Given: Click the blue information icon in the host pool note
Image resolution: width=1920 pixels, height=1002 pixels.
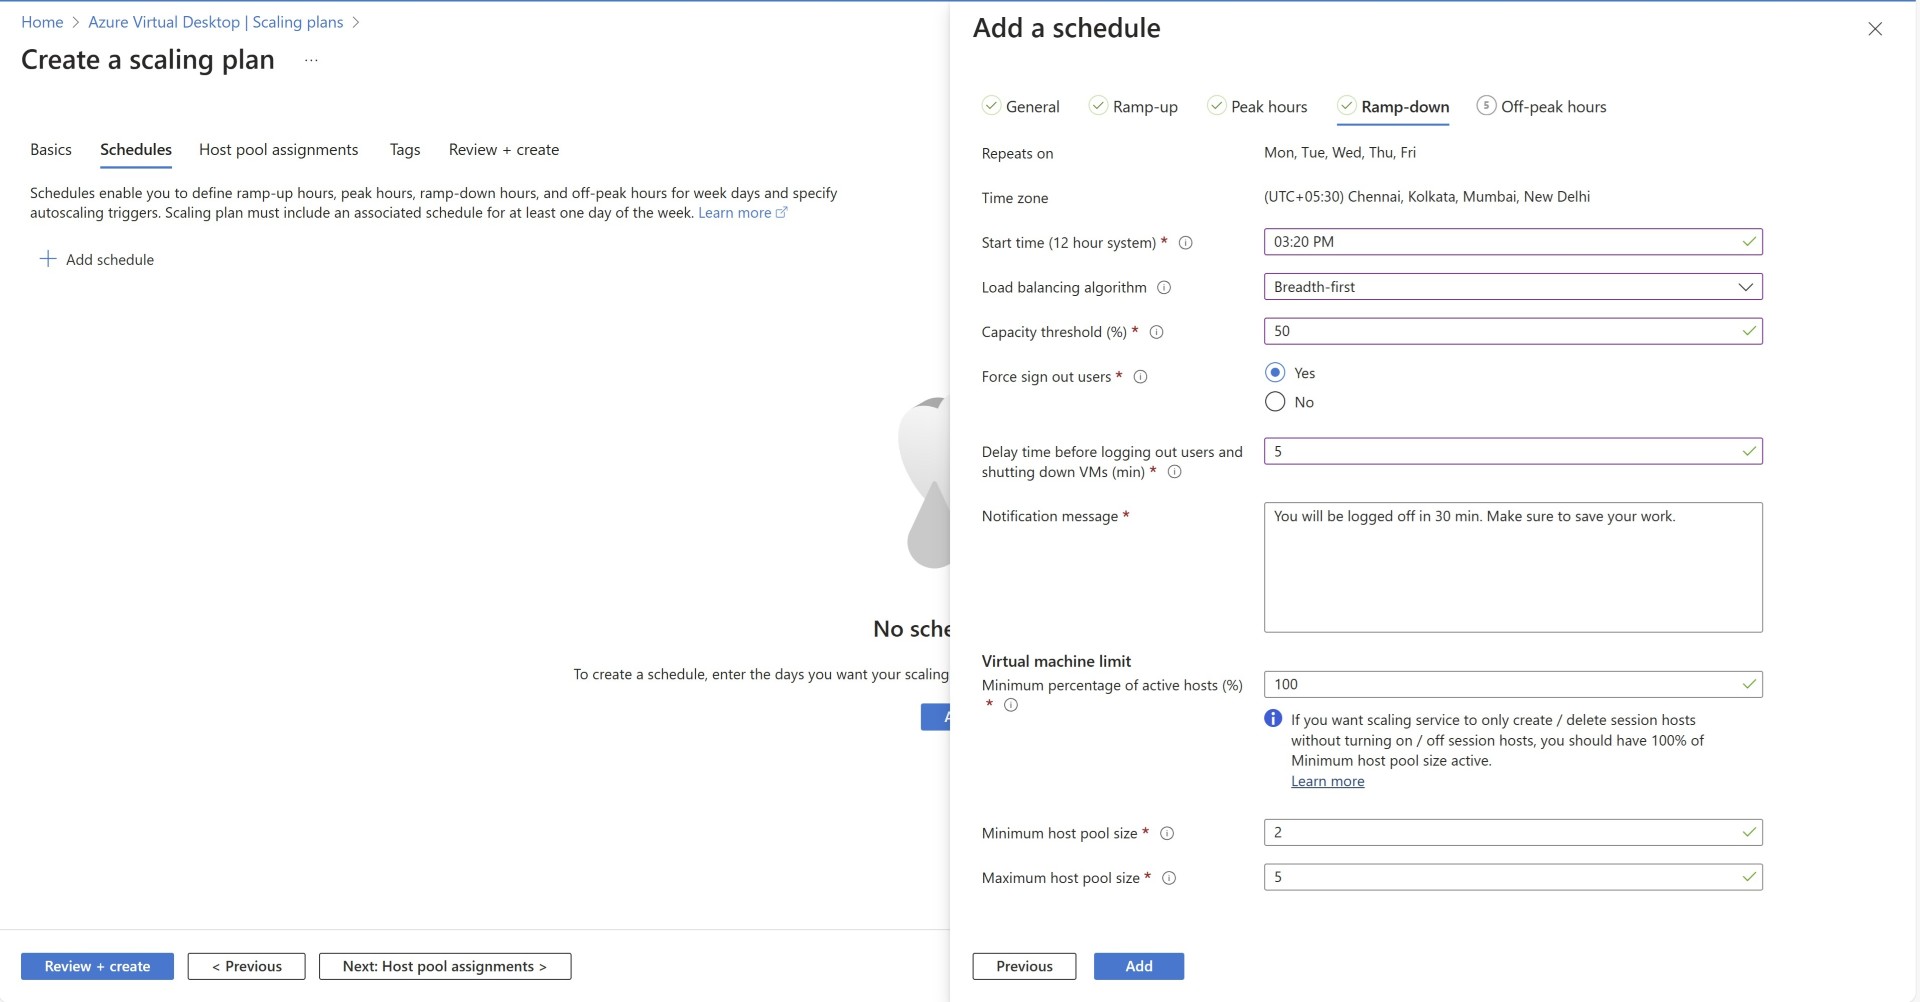Looking at the screenshot, I should 1273,719.
